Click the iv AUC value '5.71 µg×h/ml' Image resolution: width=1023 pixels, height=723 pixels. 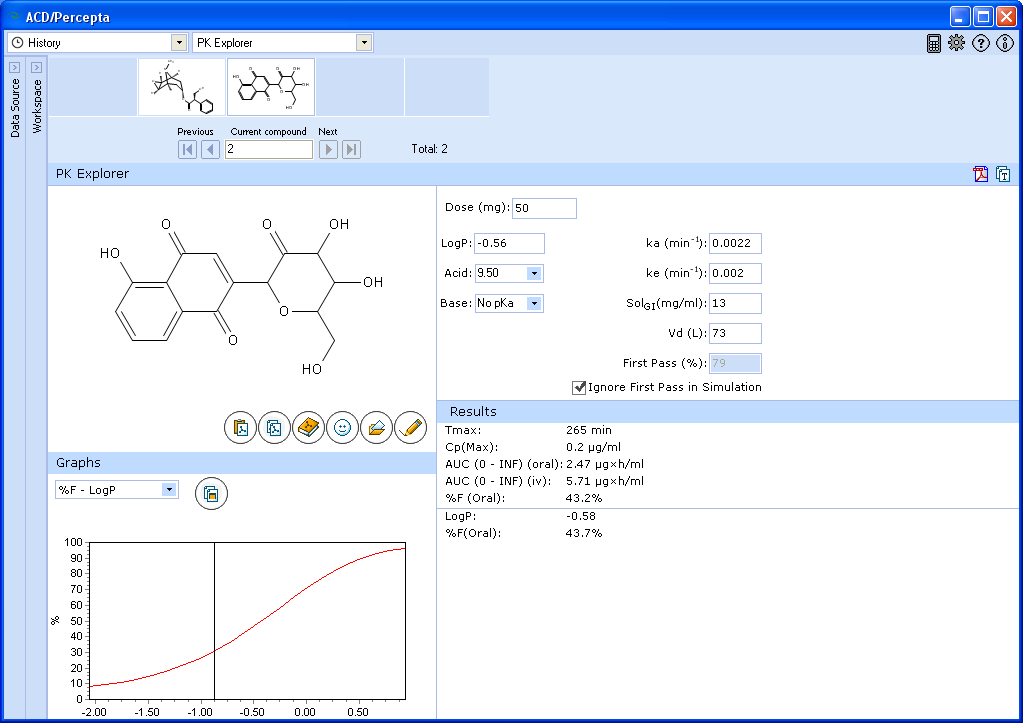[x=605, y=482]
